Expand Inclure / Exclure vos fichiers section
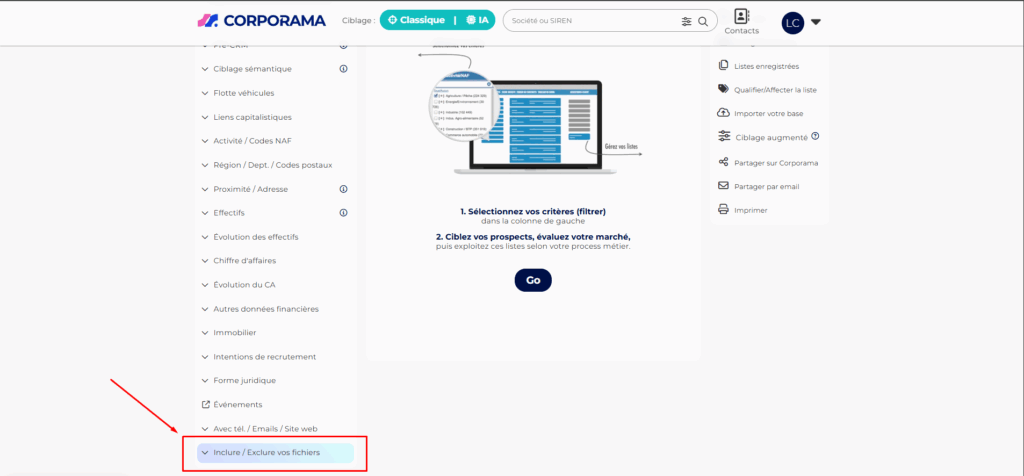1024x476 pixels. pyautogui.click(x=266, y=453)
